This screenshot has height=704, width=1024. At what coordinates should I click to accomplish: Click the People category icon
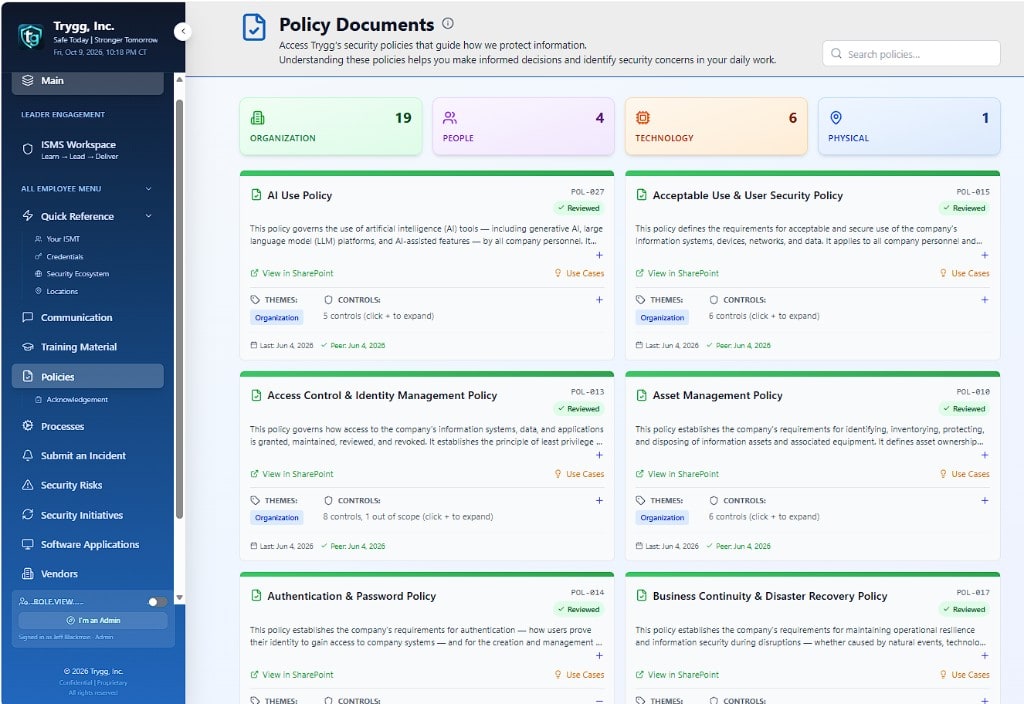(450, 118)
